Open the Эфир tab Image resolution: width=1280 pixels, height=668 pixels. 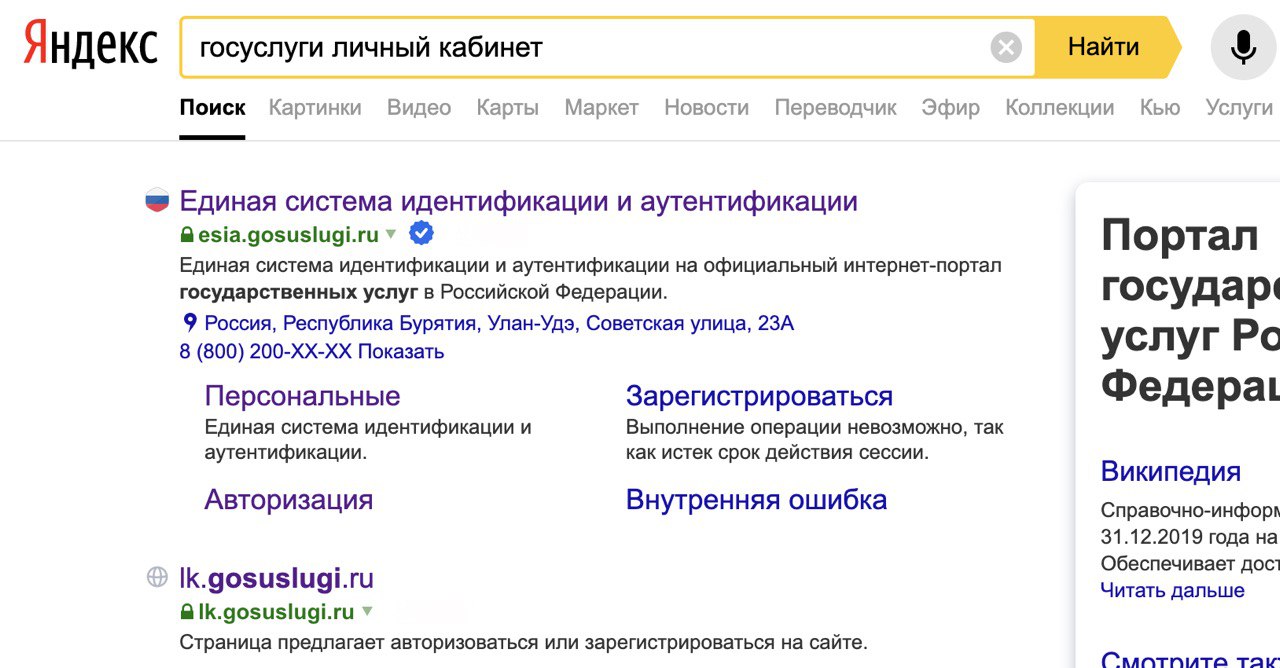tap(951, 108)
